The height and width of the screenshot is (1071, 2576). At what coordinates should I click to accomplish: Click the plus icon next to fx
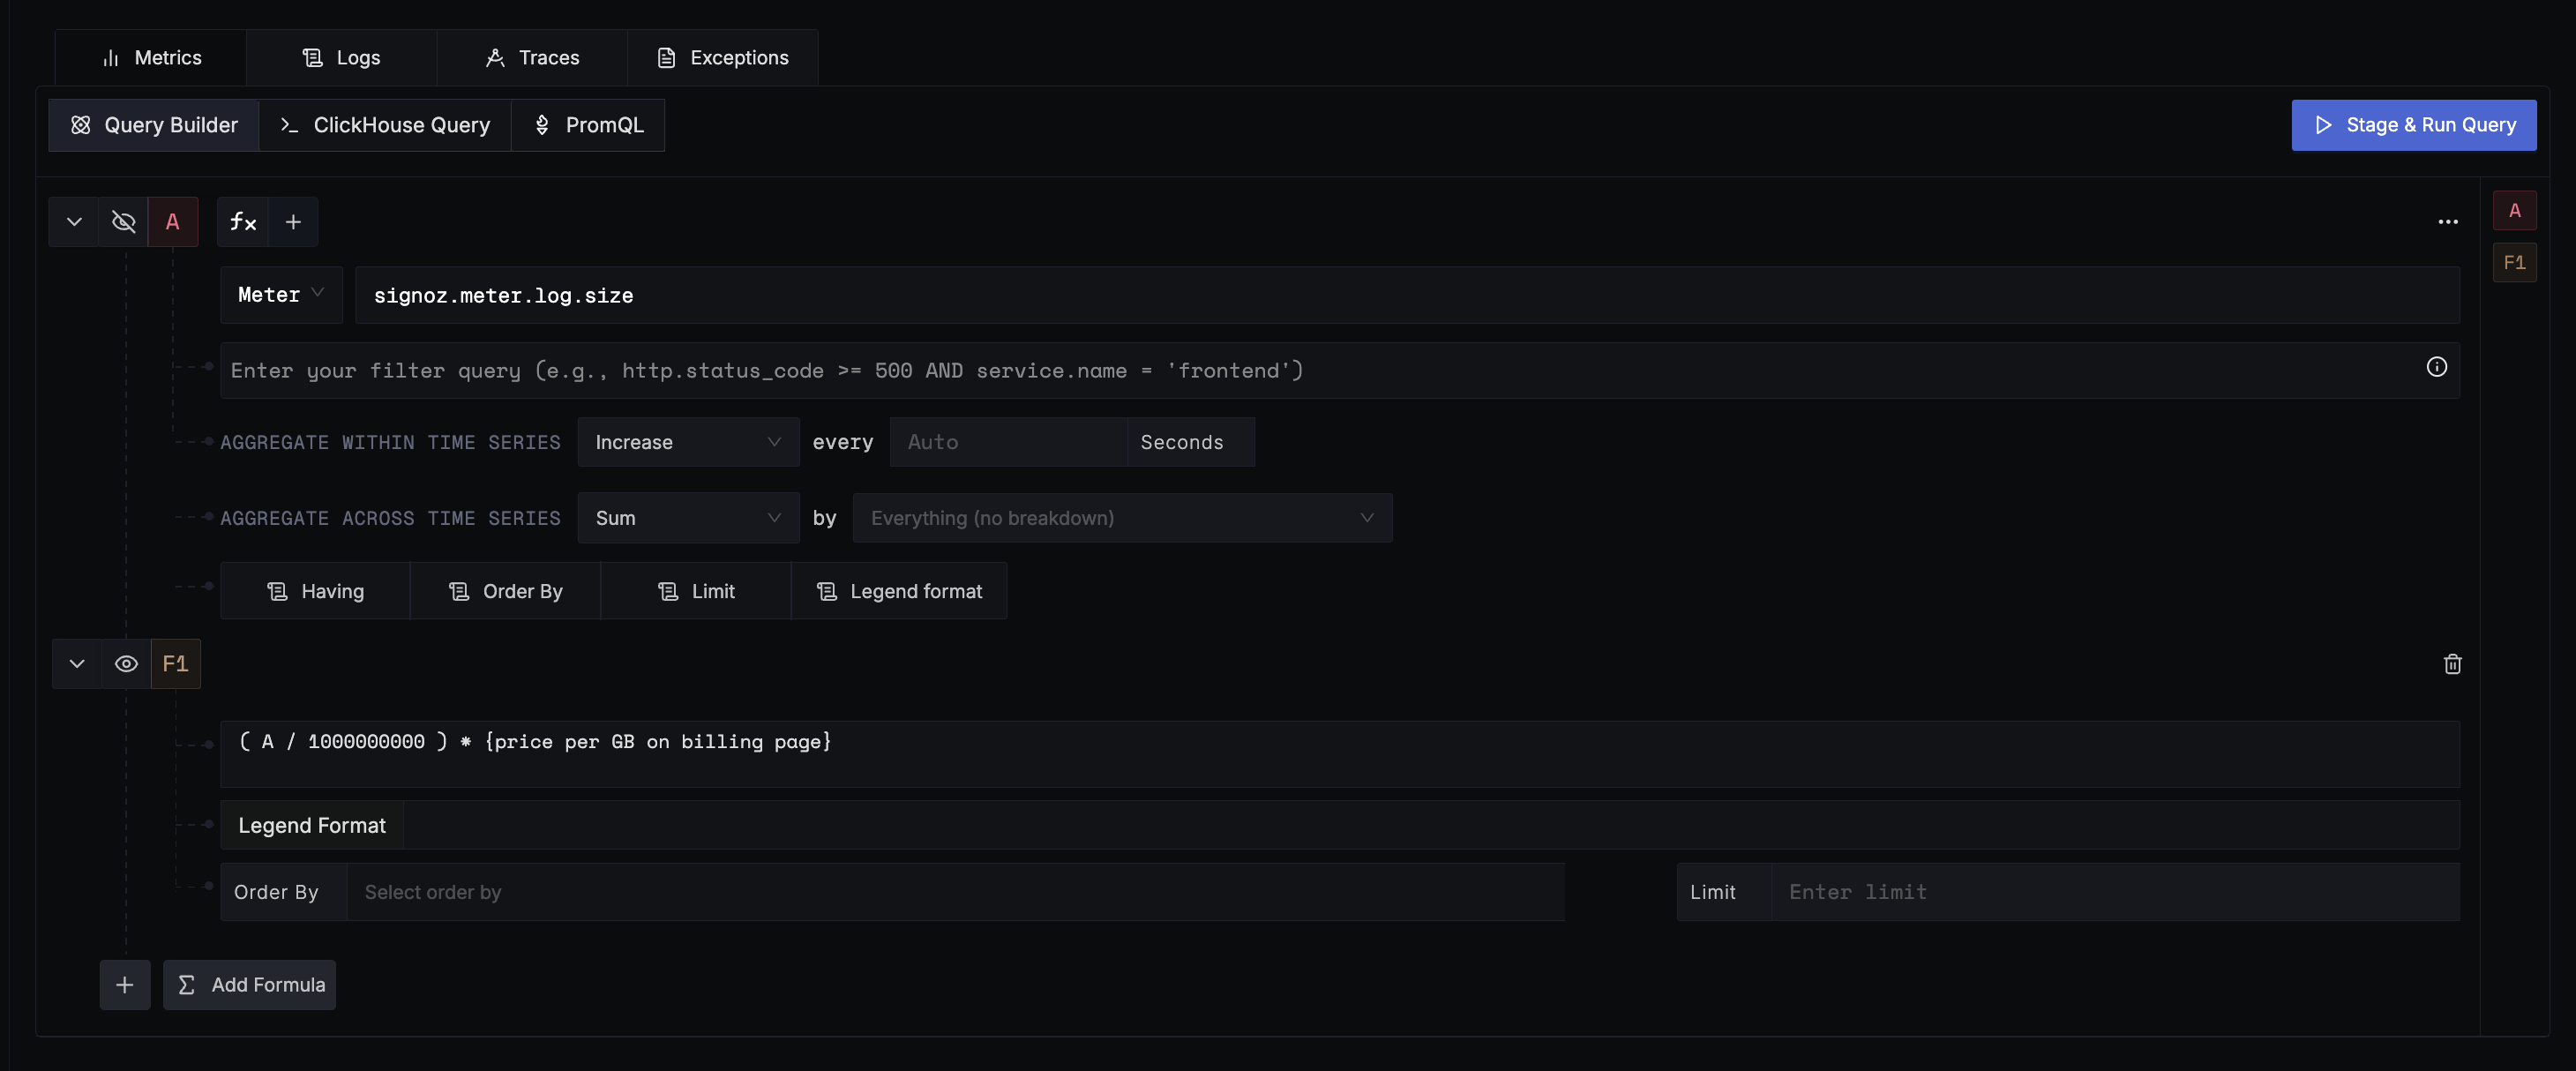[293, 222]
